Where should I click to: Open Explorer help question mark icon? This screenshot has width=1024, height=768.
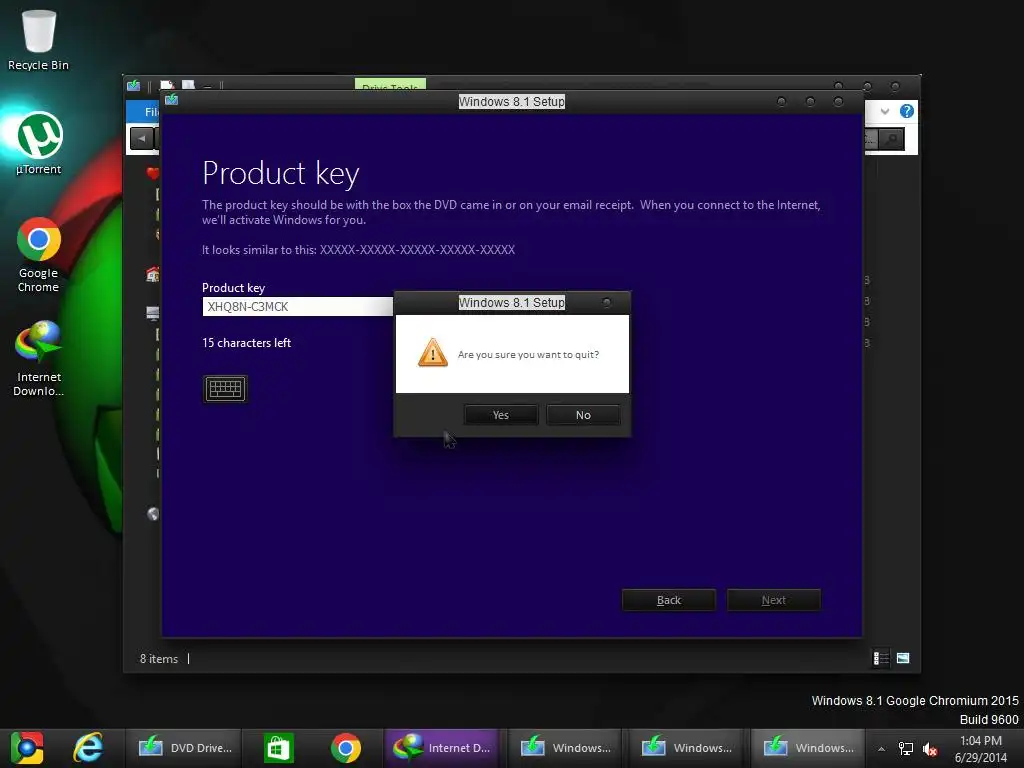pyautogui.click(x=906, y=111)
